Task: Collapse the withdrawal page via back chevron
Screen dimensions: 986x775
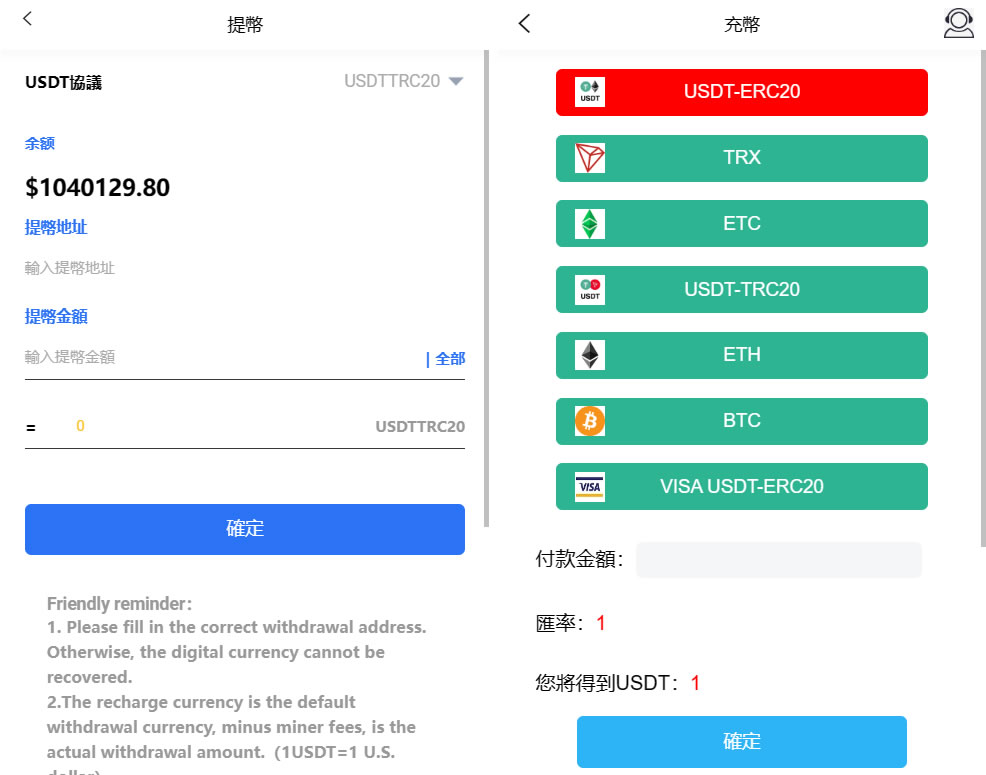Action: point(27,20)
